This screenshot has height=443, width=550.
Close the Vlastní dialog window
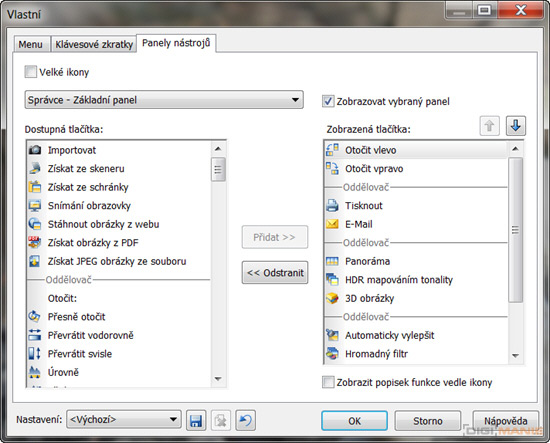point(521,10)
